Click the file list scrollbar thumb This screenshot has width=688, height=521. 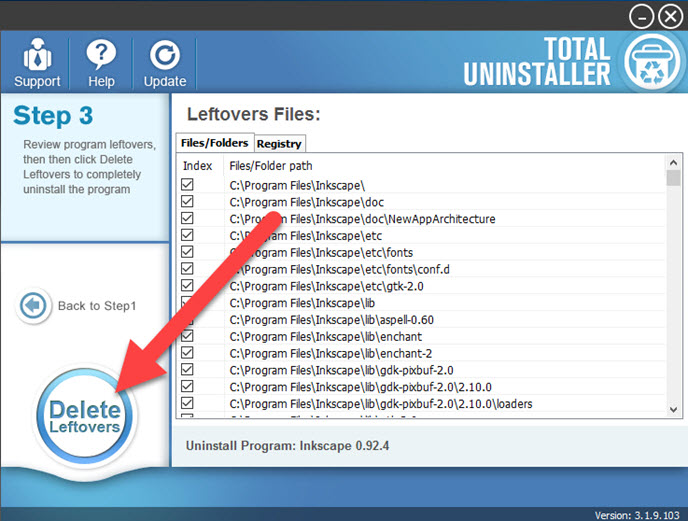pyautogui.click(x=673, y=178)
